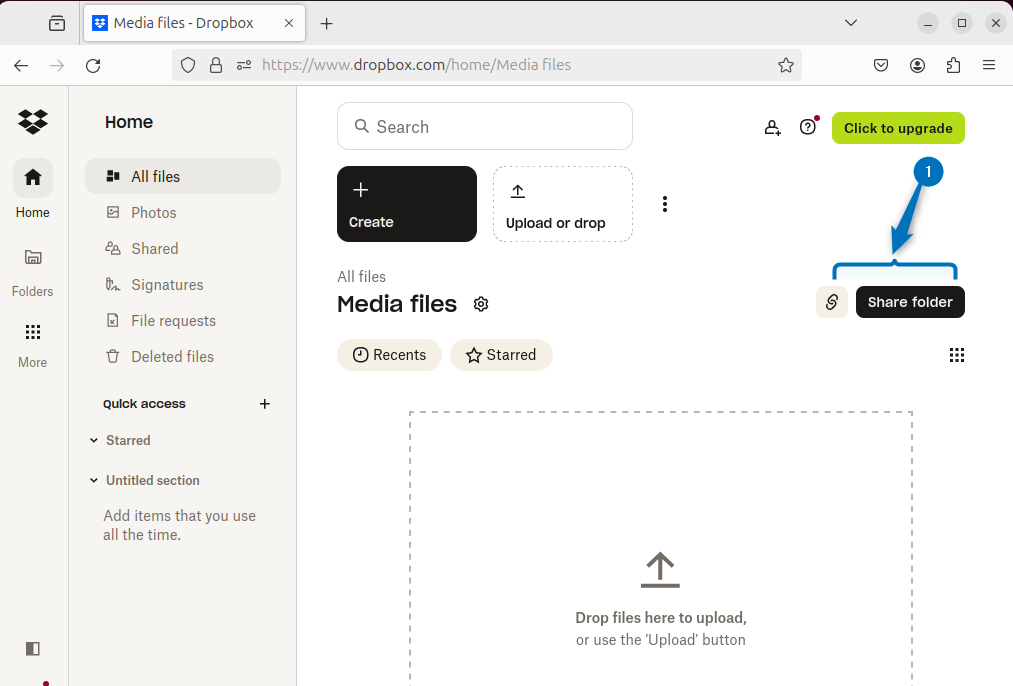Collapse the Untitled section
Viewport: 1013px width, 686px height.
point(95,480)
